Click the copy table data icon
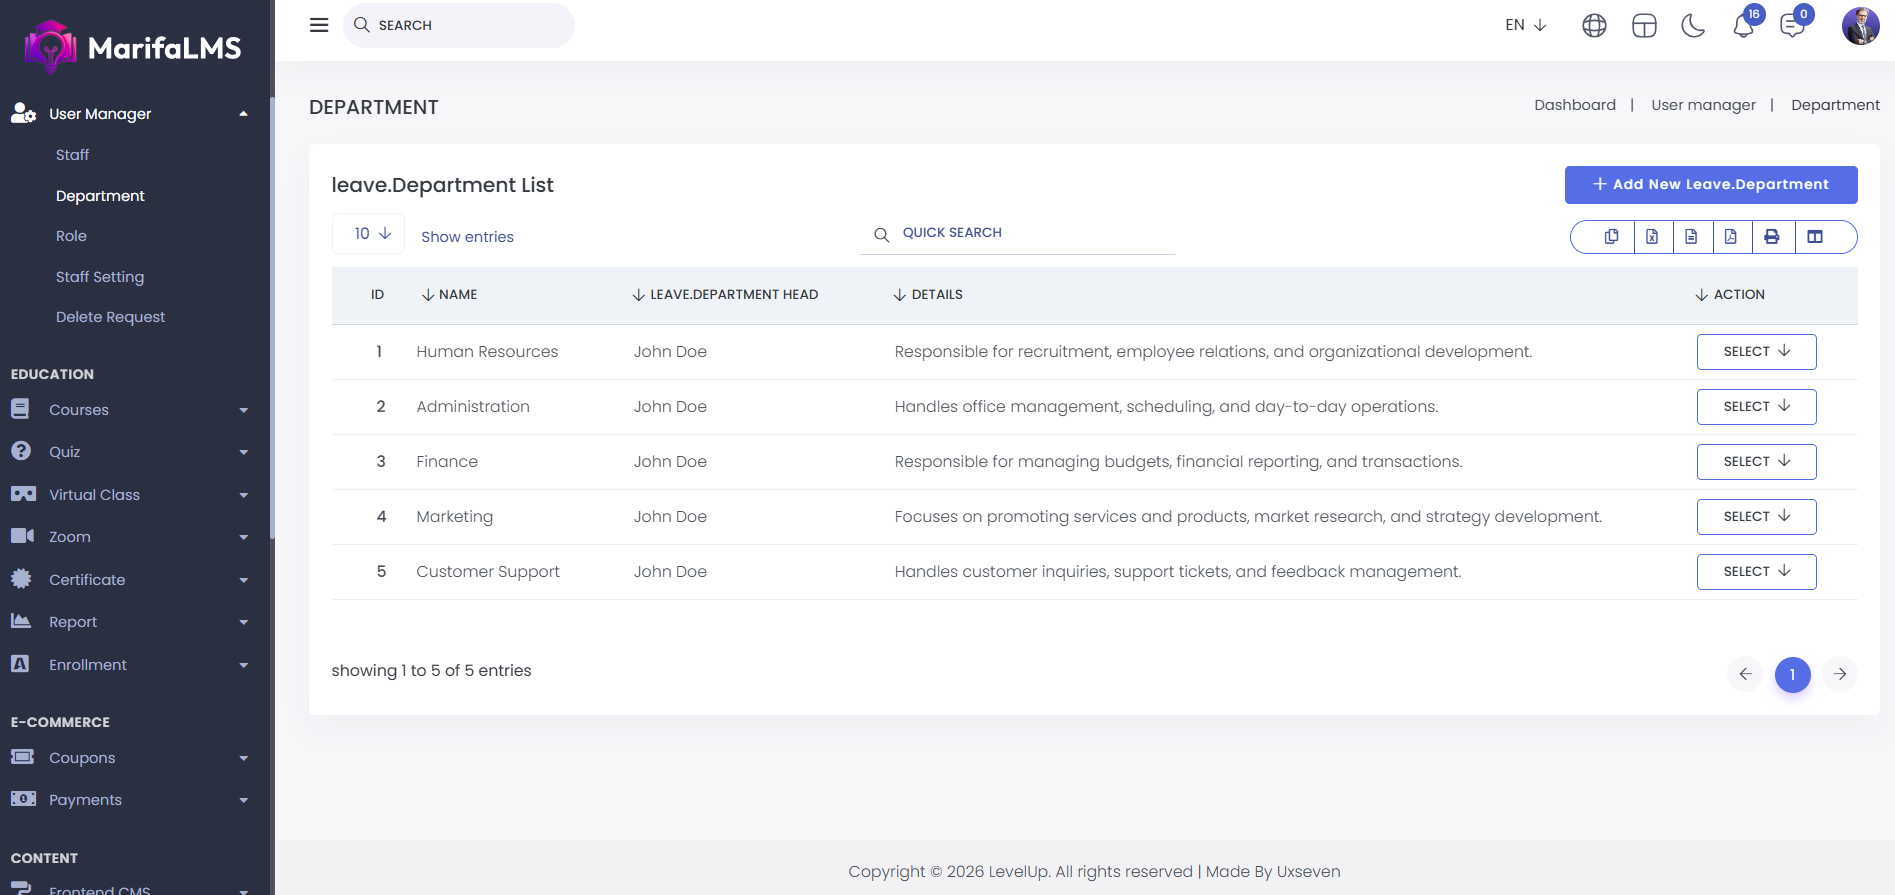 tap(1611, 237)
